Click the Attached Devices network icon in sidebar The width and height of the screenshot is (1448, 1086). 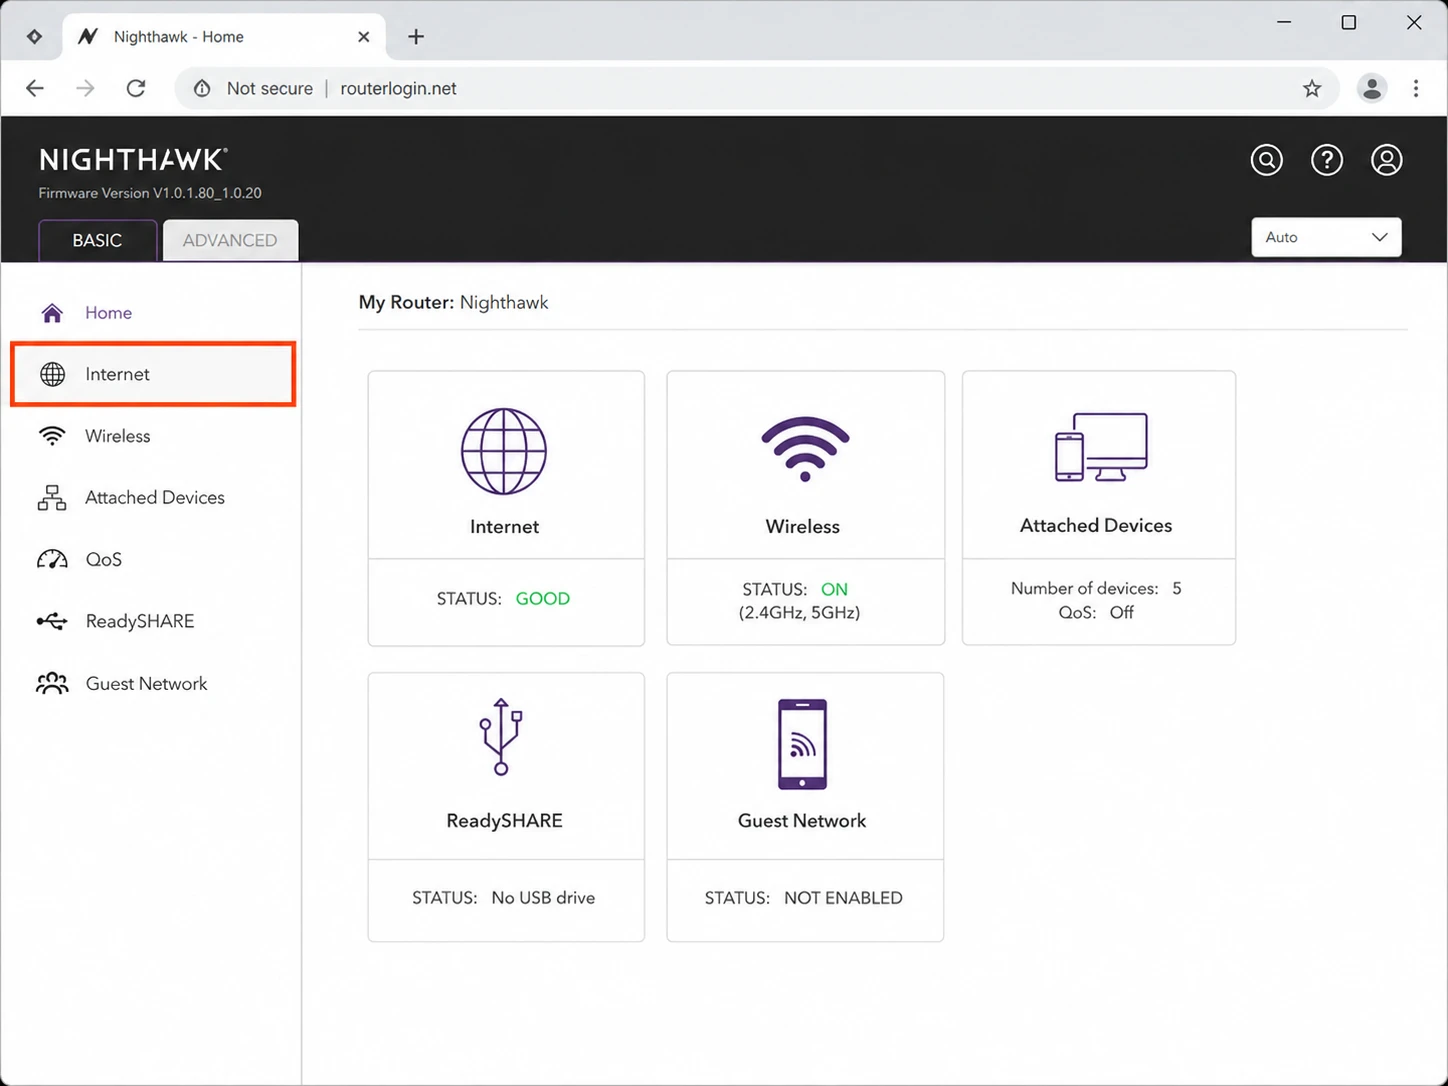coord(52,498)
